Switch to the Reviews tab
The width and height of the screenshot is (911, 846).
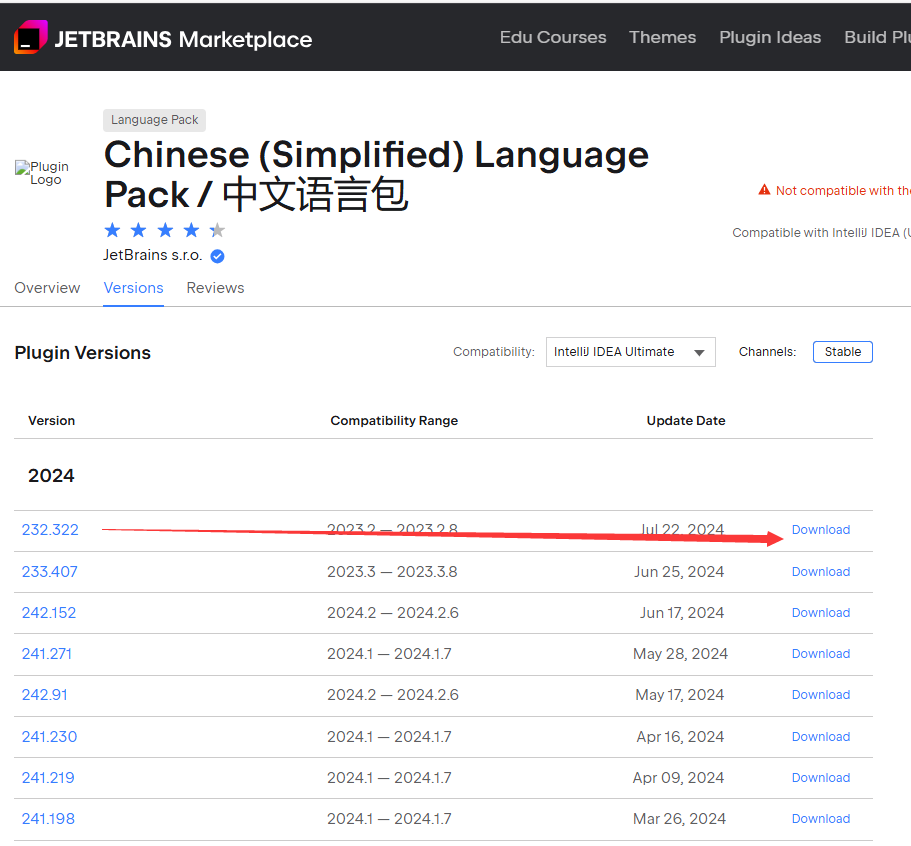tap(215, 288)
